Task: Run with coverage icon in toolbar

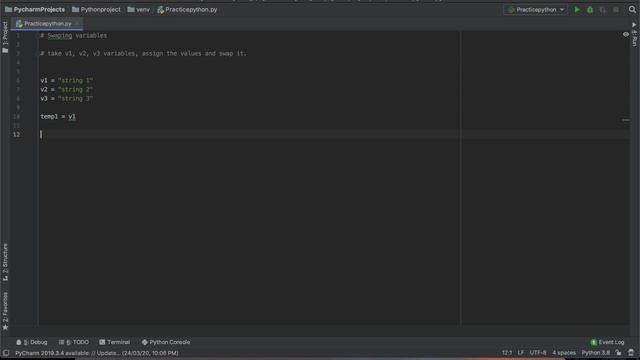Action: click(x=603, y=9)
